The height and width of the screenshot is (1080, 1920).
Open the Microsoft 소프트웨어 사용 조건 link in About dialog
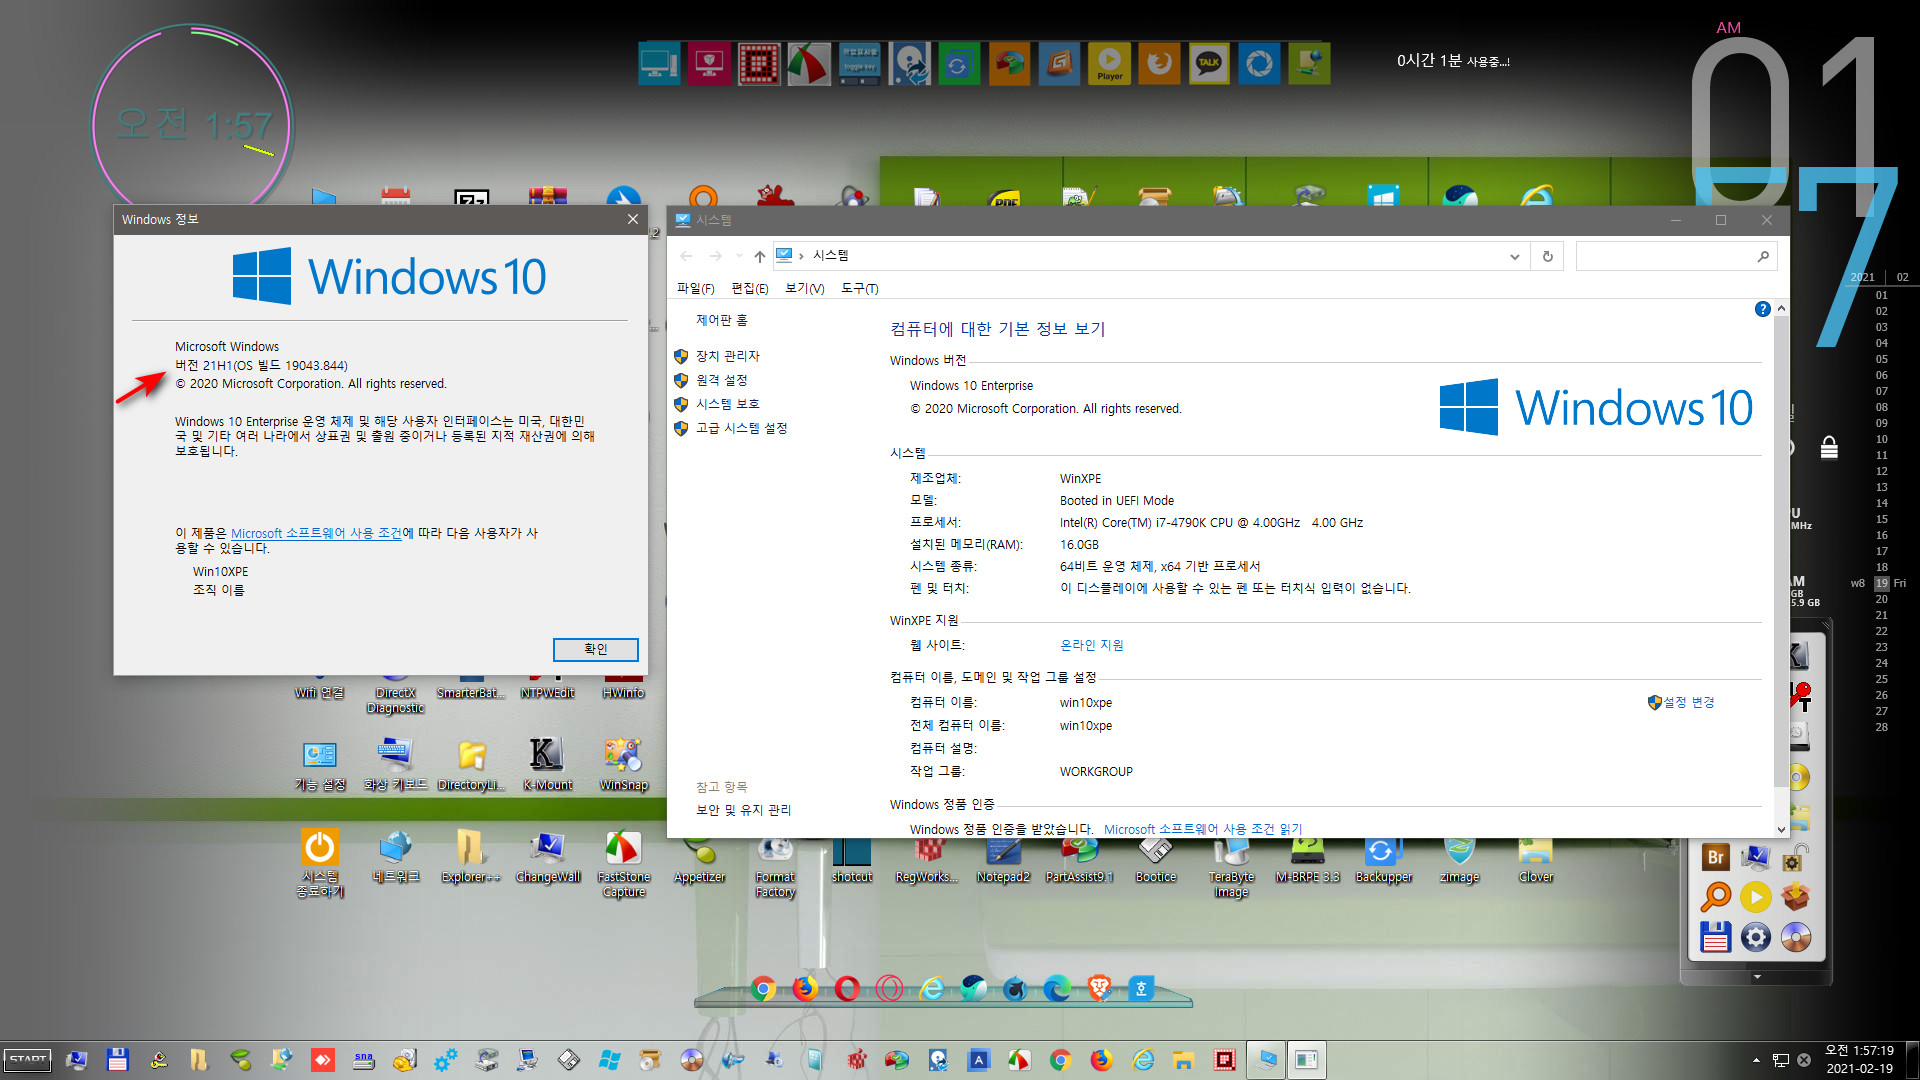(x=316, y=533)
